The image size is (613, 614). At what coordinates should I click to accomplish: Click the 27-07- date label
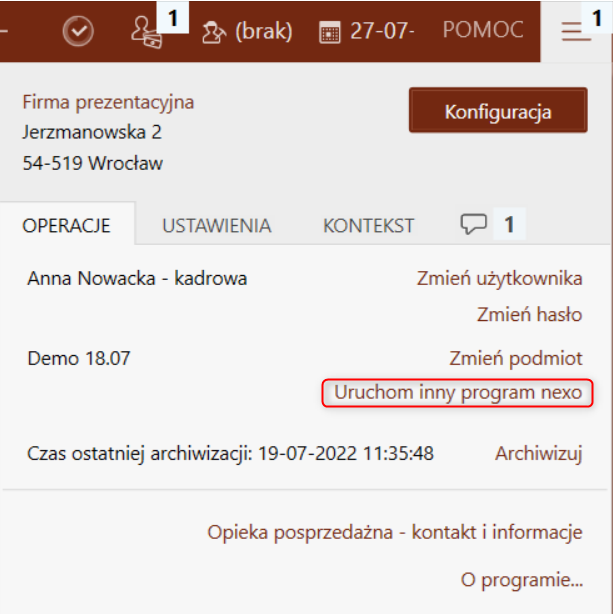coord(382,31)
